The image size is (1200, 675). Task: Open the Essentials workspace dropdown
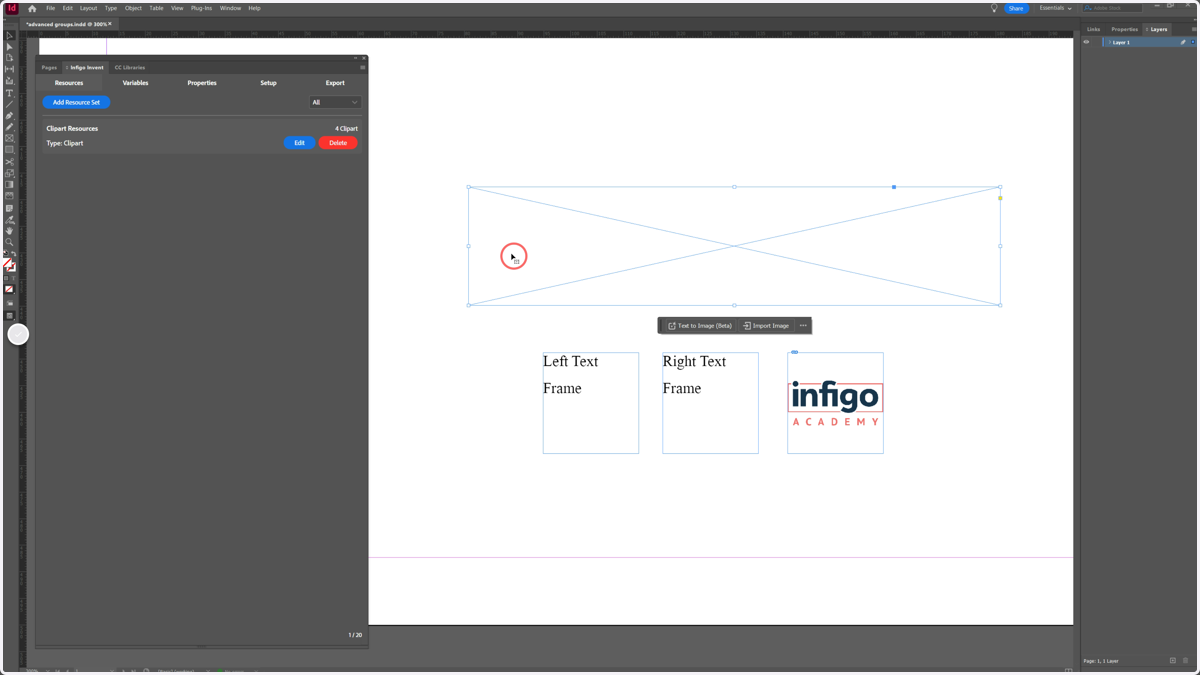click(x=1055, y=8)
